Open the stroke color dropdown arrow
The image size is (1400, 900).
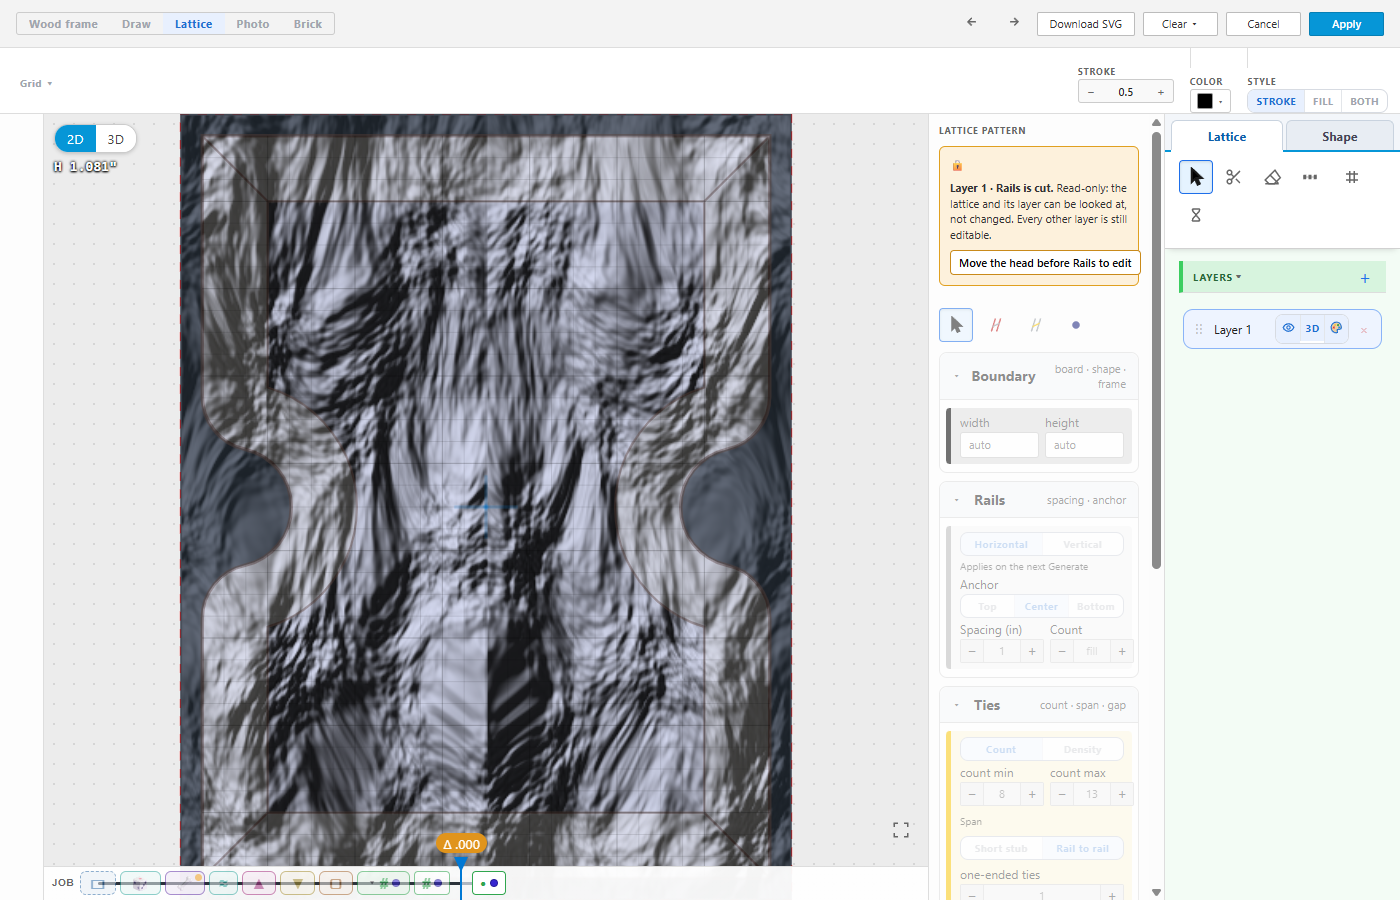tap(1221, 102)
